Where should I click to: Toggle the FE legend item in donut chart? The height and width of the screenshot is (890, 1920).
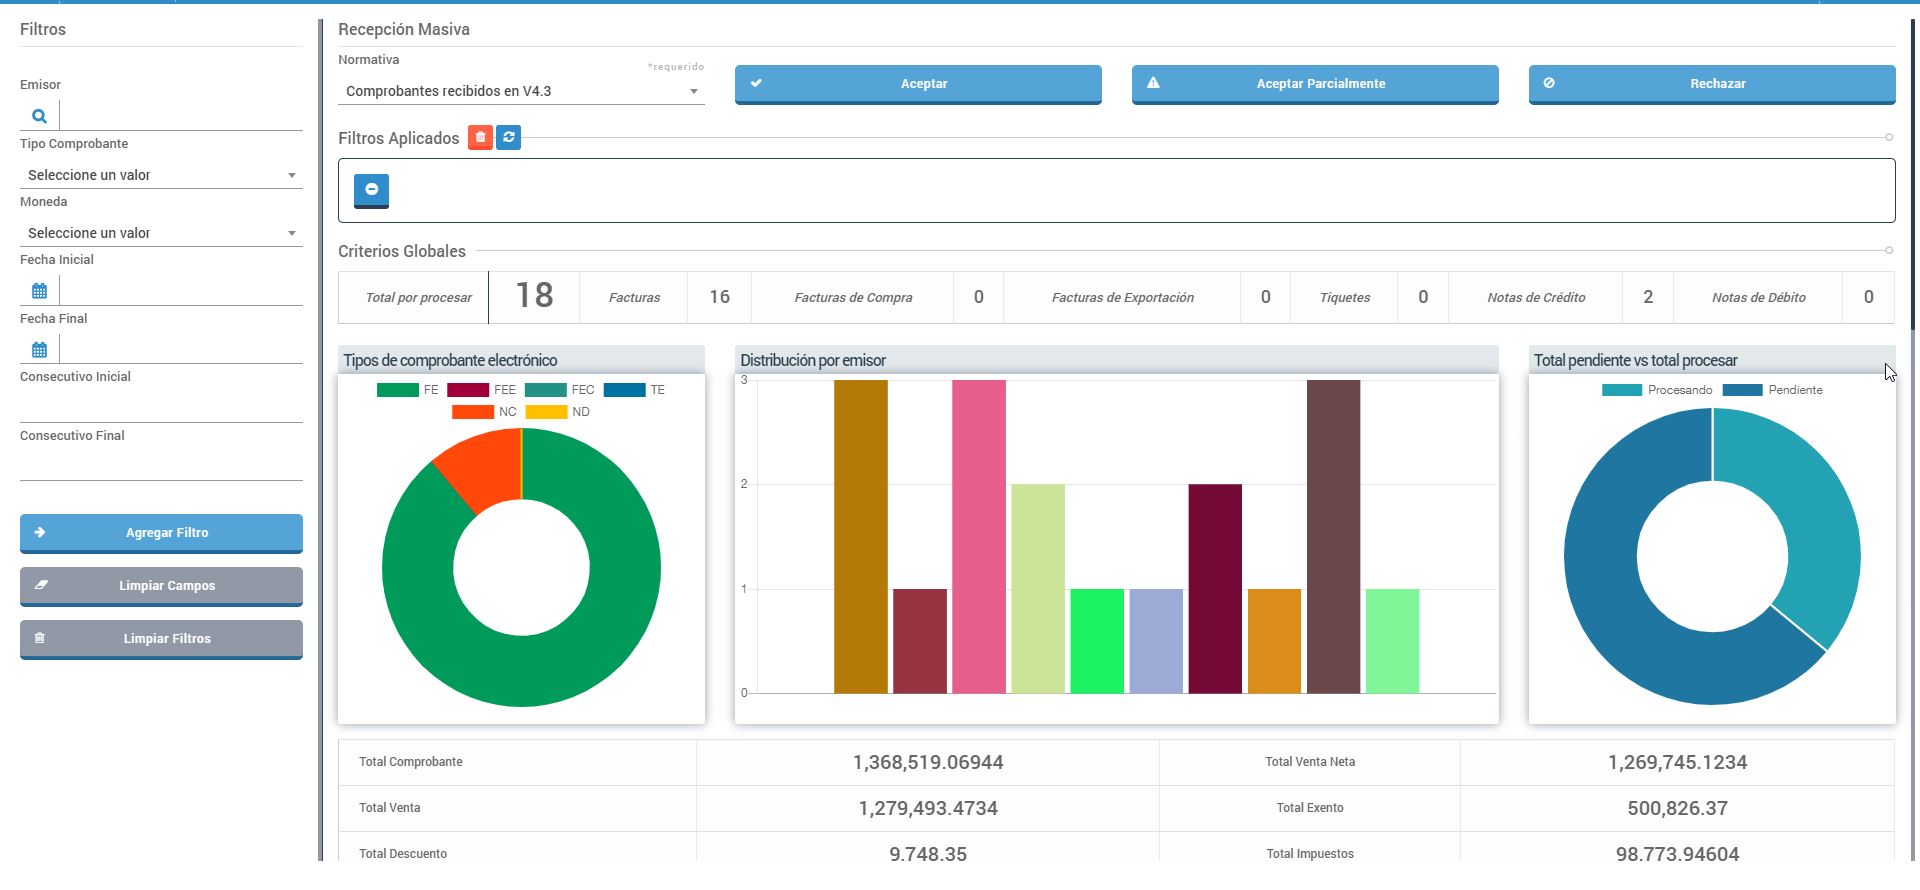[x=408, y=390]
